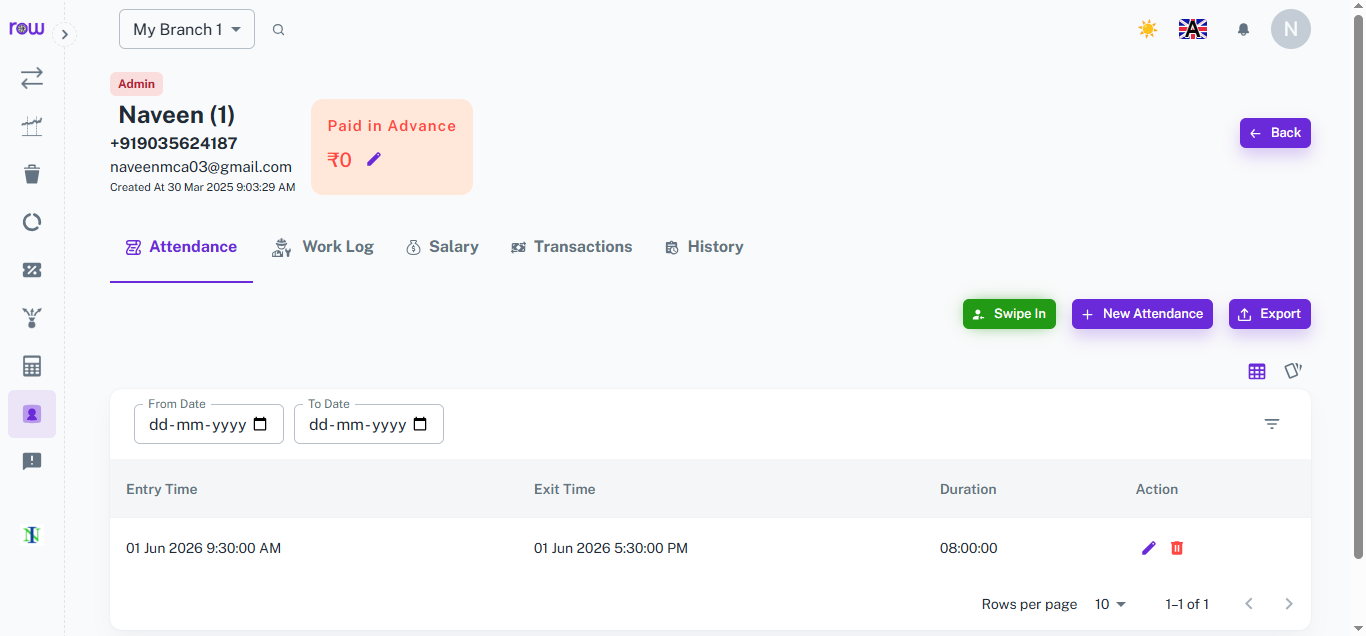Viewport: 1366px width, 636px height.
Task: Go to the previous page
Action: 1249,604
